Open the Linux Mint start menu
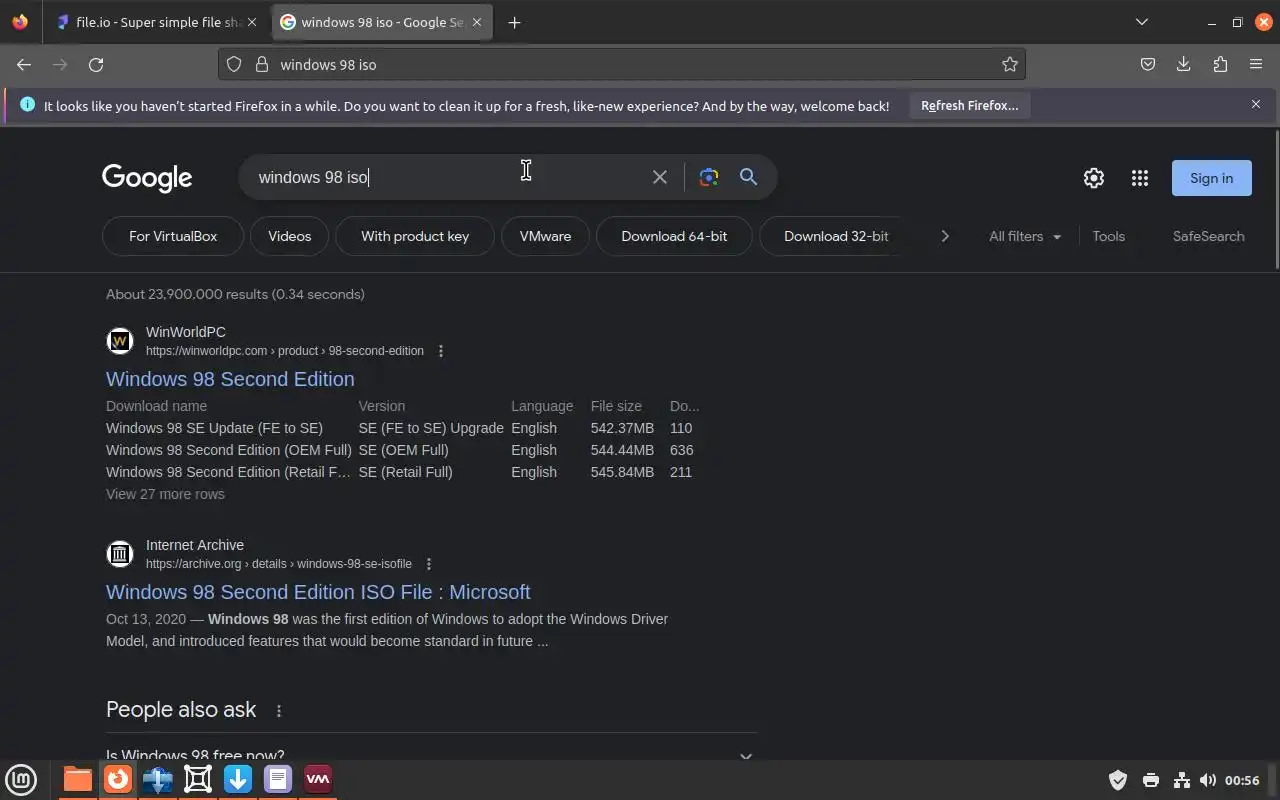Viewport: 1280px width, 800px height. click(21, 779)
